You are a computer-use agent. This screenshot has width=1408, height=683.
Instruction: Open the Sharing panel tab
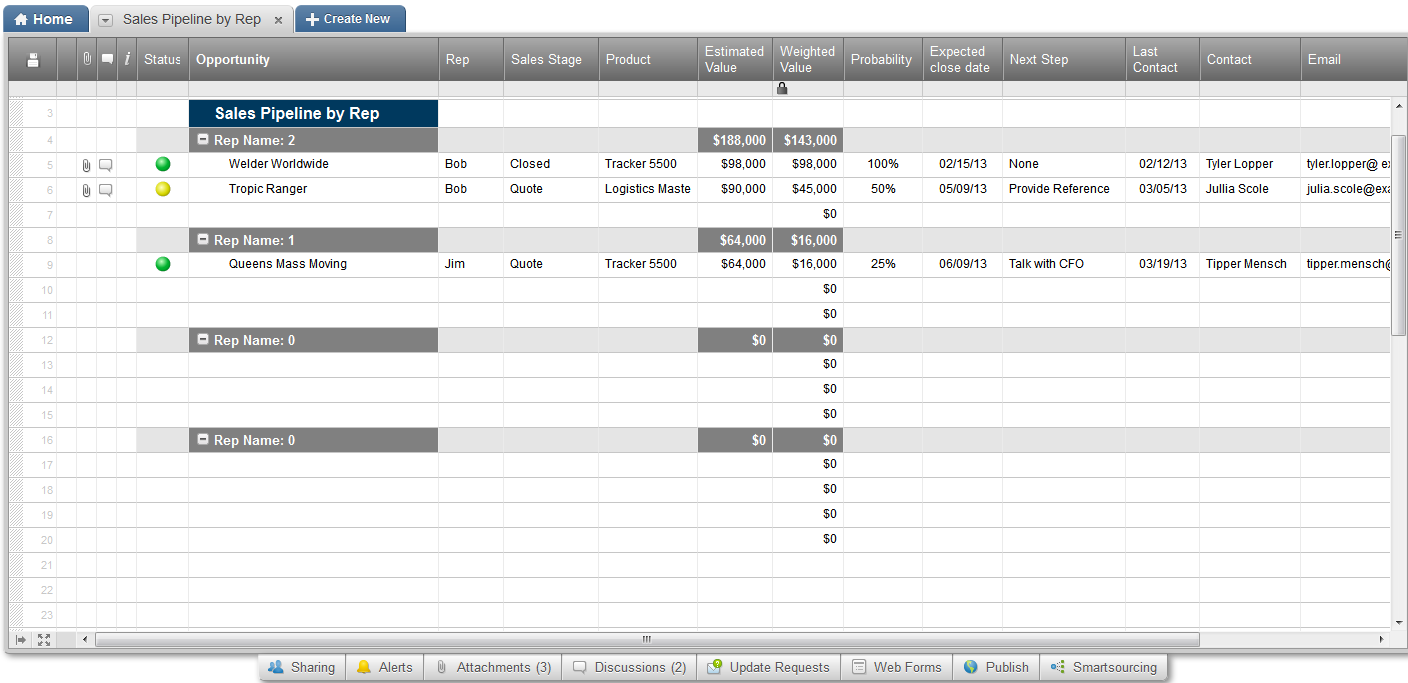302,667
